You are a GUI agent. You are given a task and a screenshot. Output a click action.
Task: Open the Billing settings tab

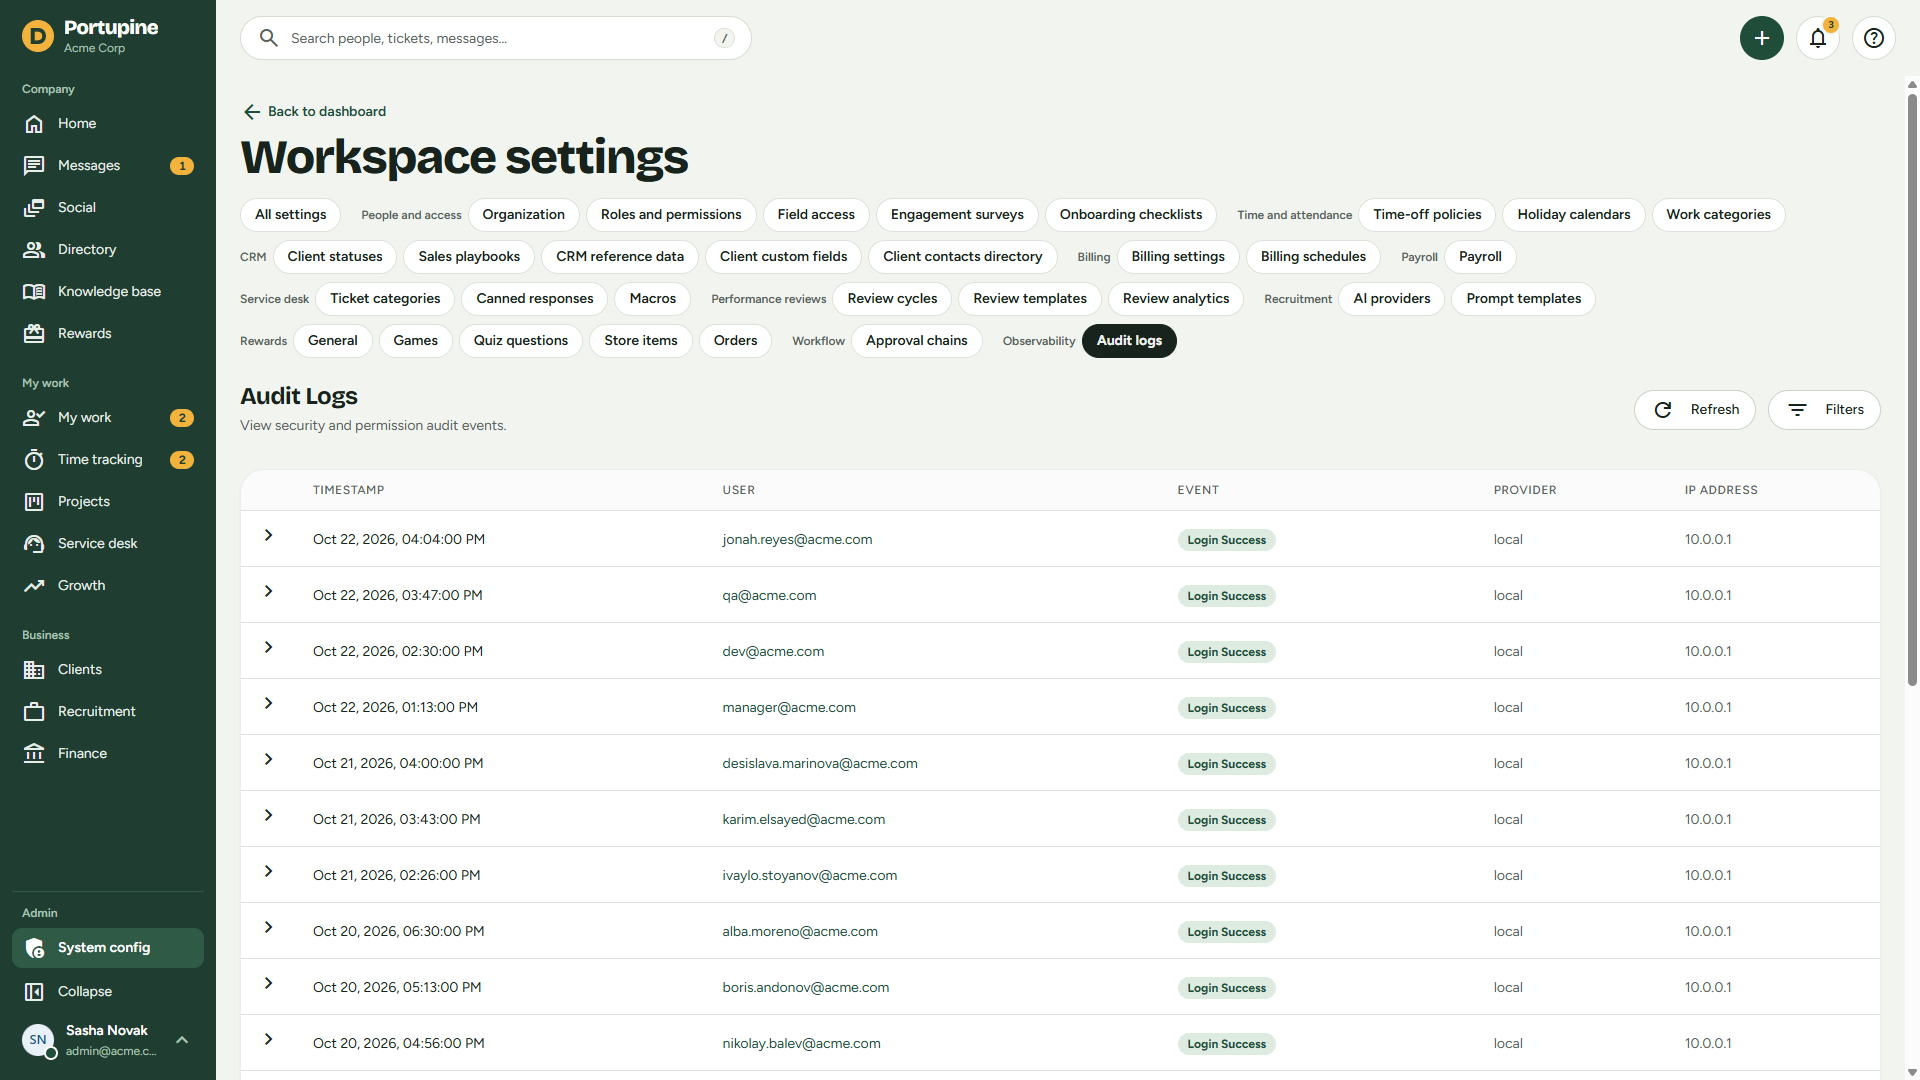click(1178, 257)
